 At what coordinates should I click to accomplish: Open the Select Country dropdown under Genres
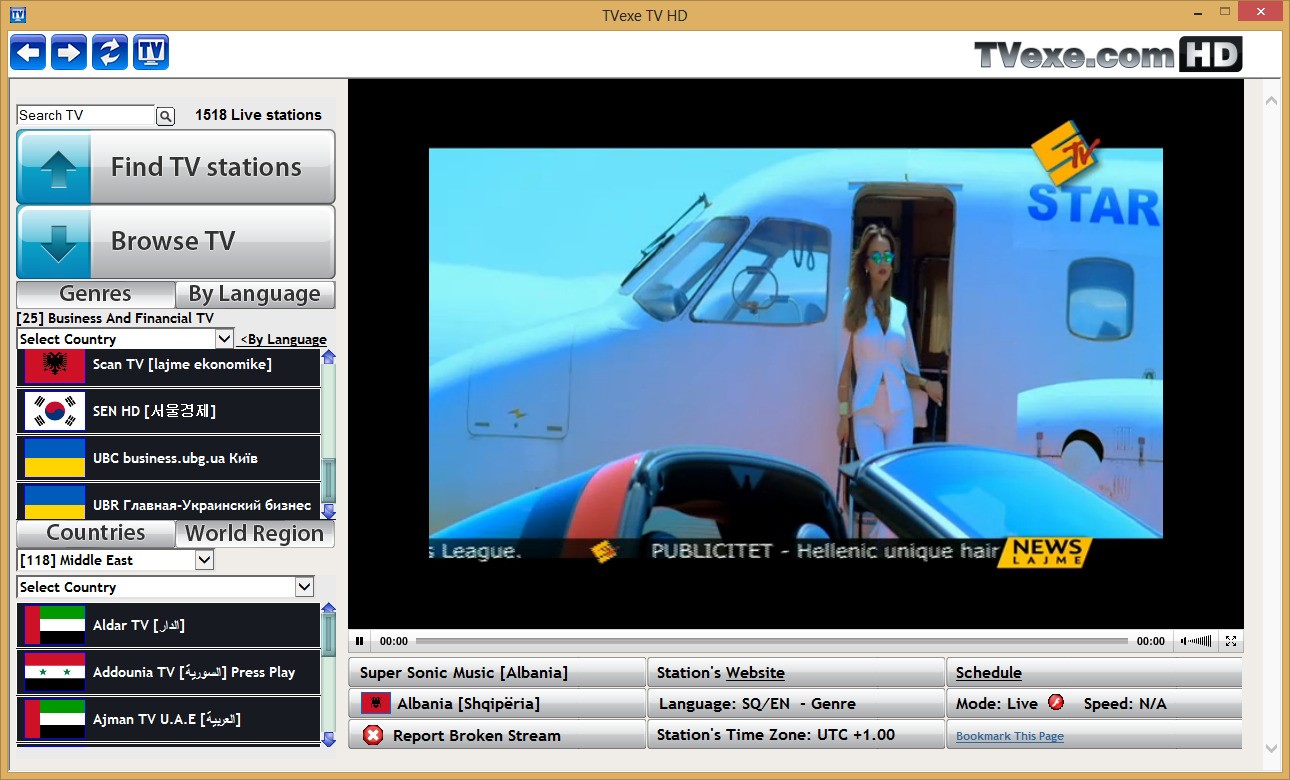click(x=125, y=339)
